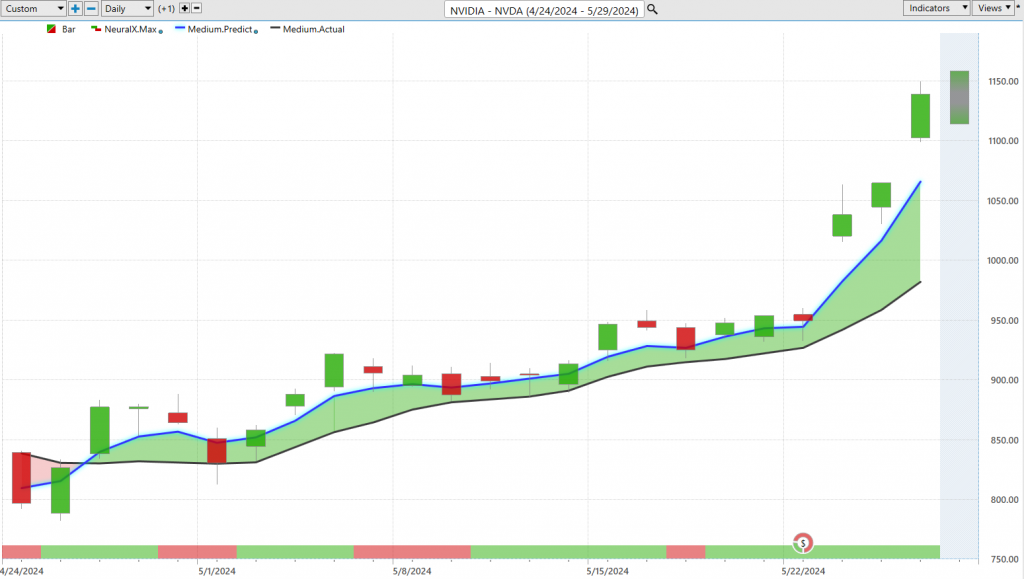Open the Indicators dropdown
The image size is (1024, 579).
(936, 8)
